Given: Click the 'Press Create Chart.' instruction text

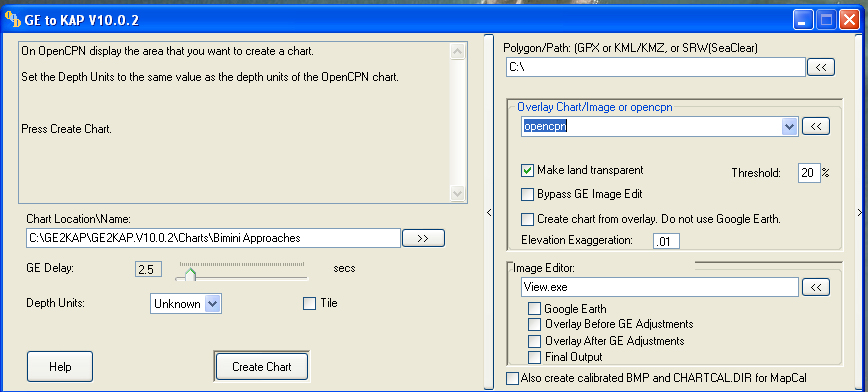Looking at the screenshot, I should point(66,130).
